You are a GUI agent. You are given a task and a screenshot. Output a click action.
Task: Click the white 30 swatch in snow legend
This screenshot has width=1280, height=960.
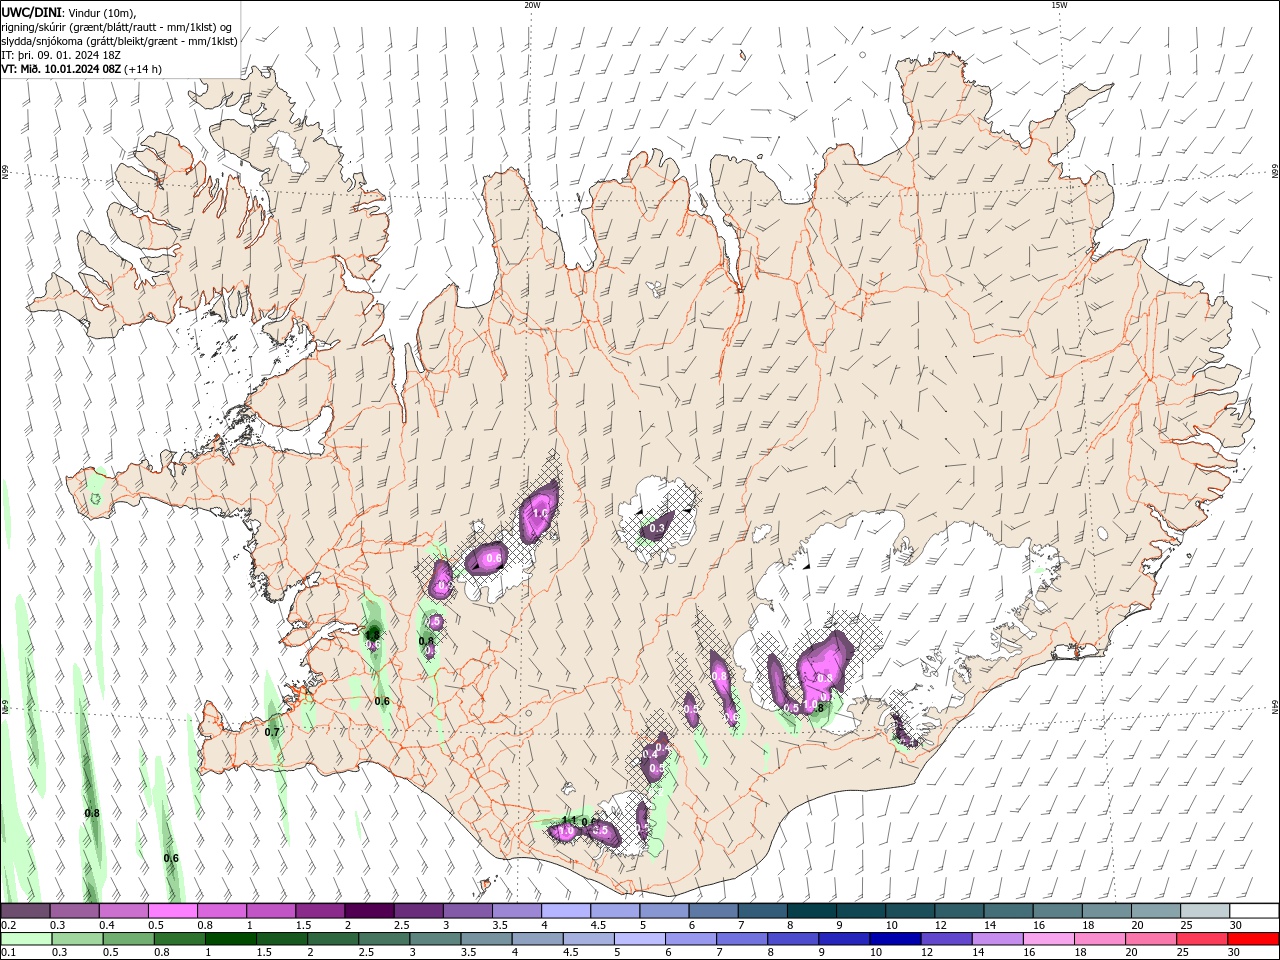1255,910
